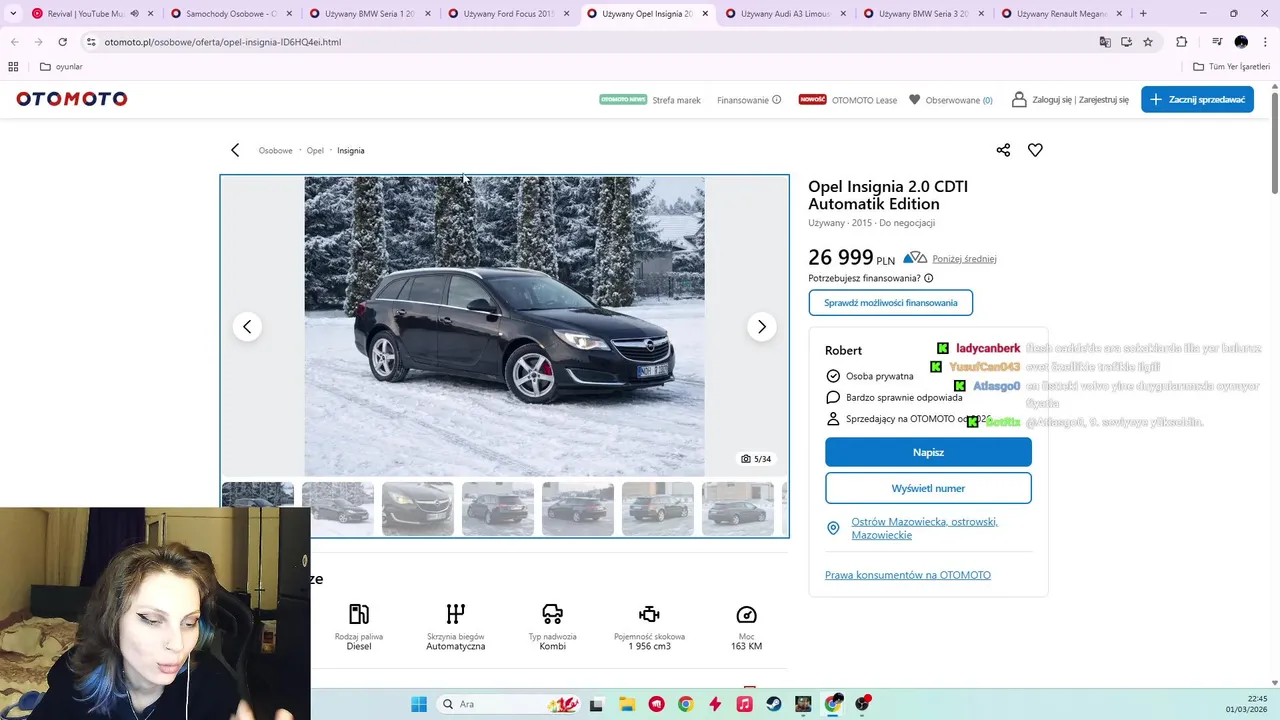Close the Opel Insignia tab

(x=705, y=14)
